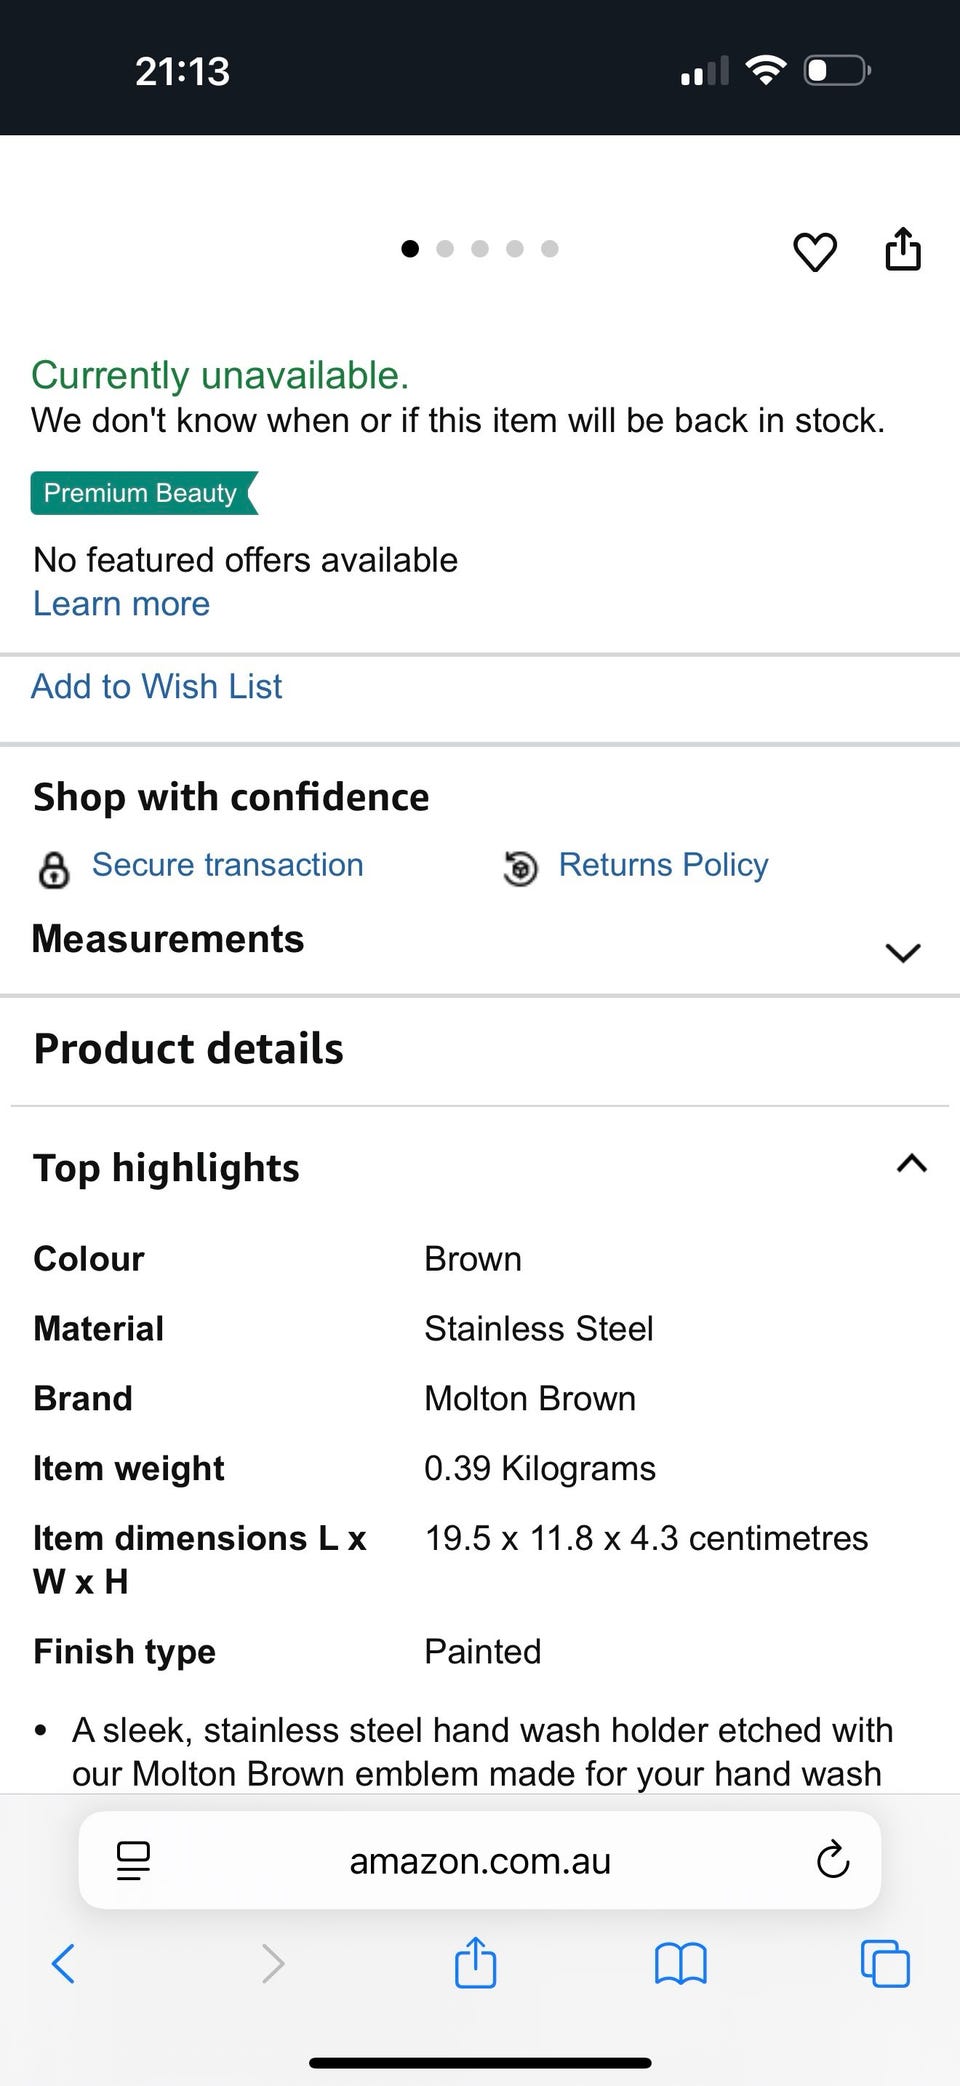
Task: Click Add to Wish List
Action: pyautogui.click(x=156, y=687)
